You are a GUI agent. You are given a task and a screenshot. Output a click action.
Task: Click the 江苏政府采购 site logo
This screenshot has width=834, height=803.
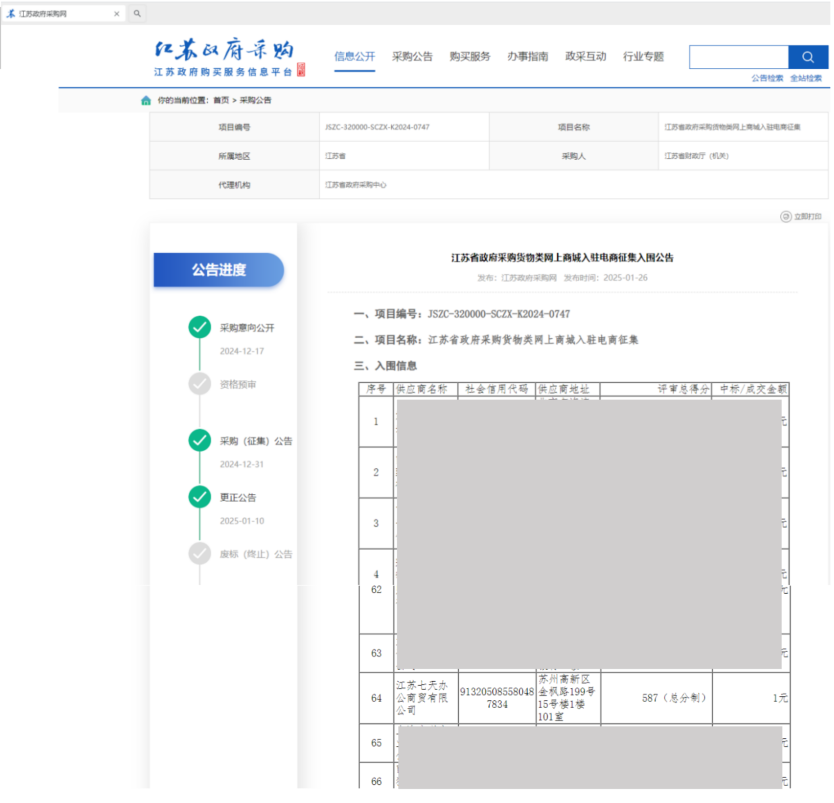click(x=230, y=57)
